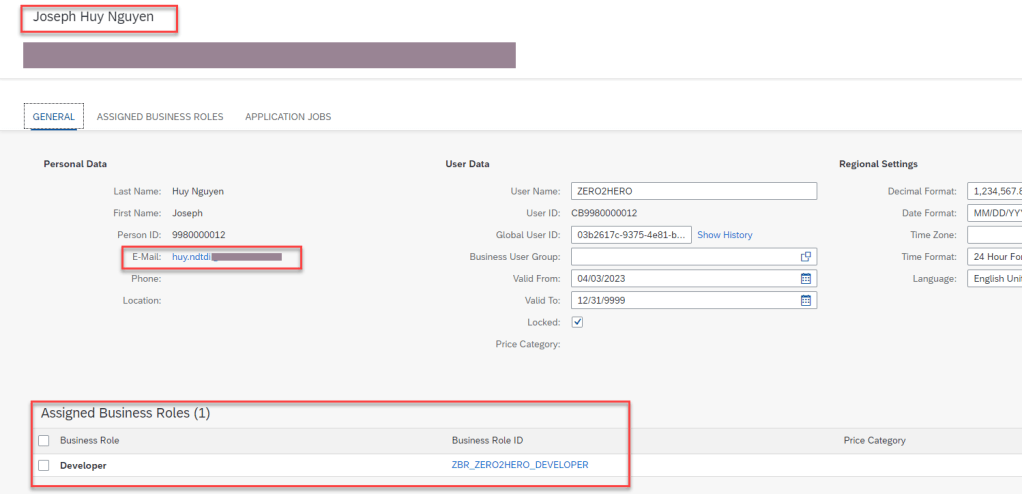This screenshot has height=494, width=1022.
Task: Select all rows via Business Role header checkbox
Action: (43, 441)
